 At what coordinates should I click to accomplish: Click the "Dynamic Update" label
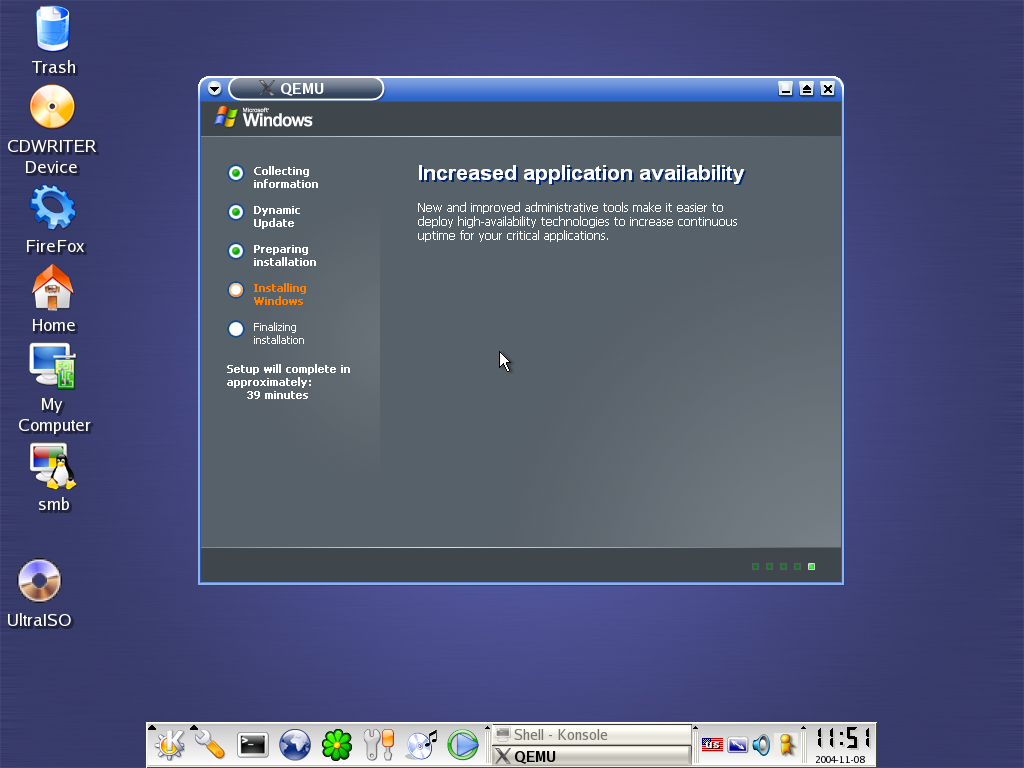click(x=276, y=216)
